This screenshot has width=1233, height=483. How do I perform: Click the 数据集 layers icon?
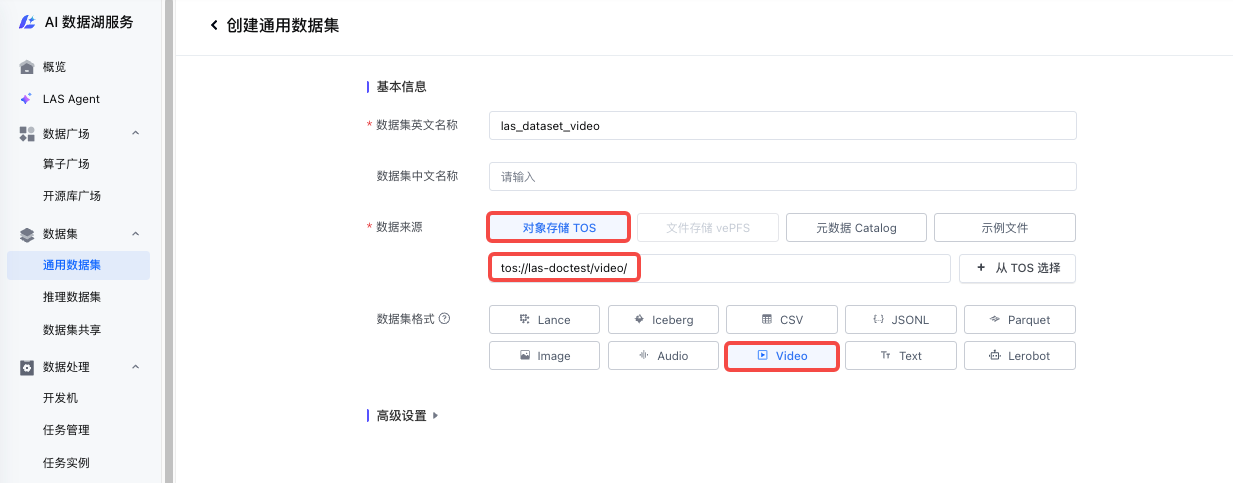coord(27,234)
